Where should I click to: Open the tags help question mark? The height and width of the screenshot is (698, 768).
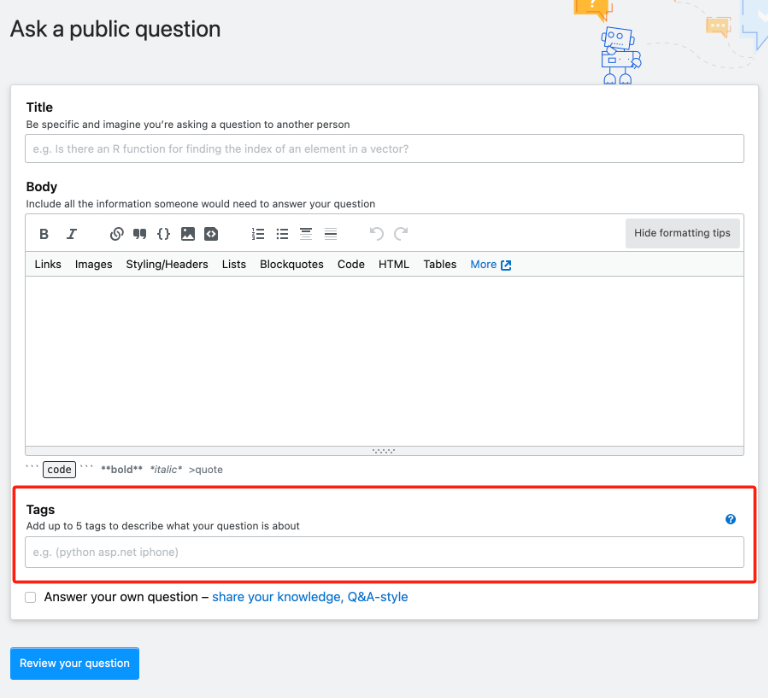(730, 519)
